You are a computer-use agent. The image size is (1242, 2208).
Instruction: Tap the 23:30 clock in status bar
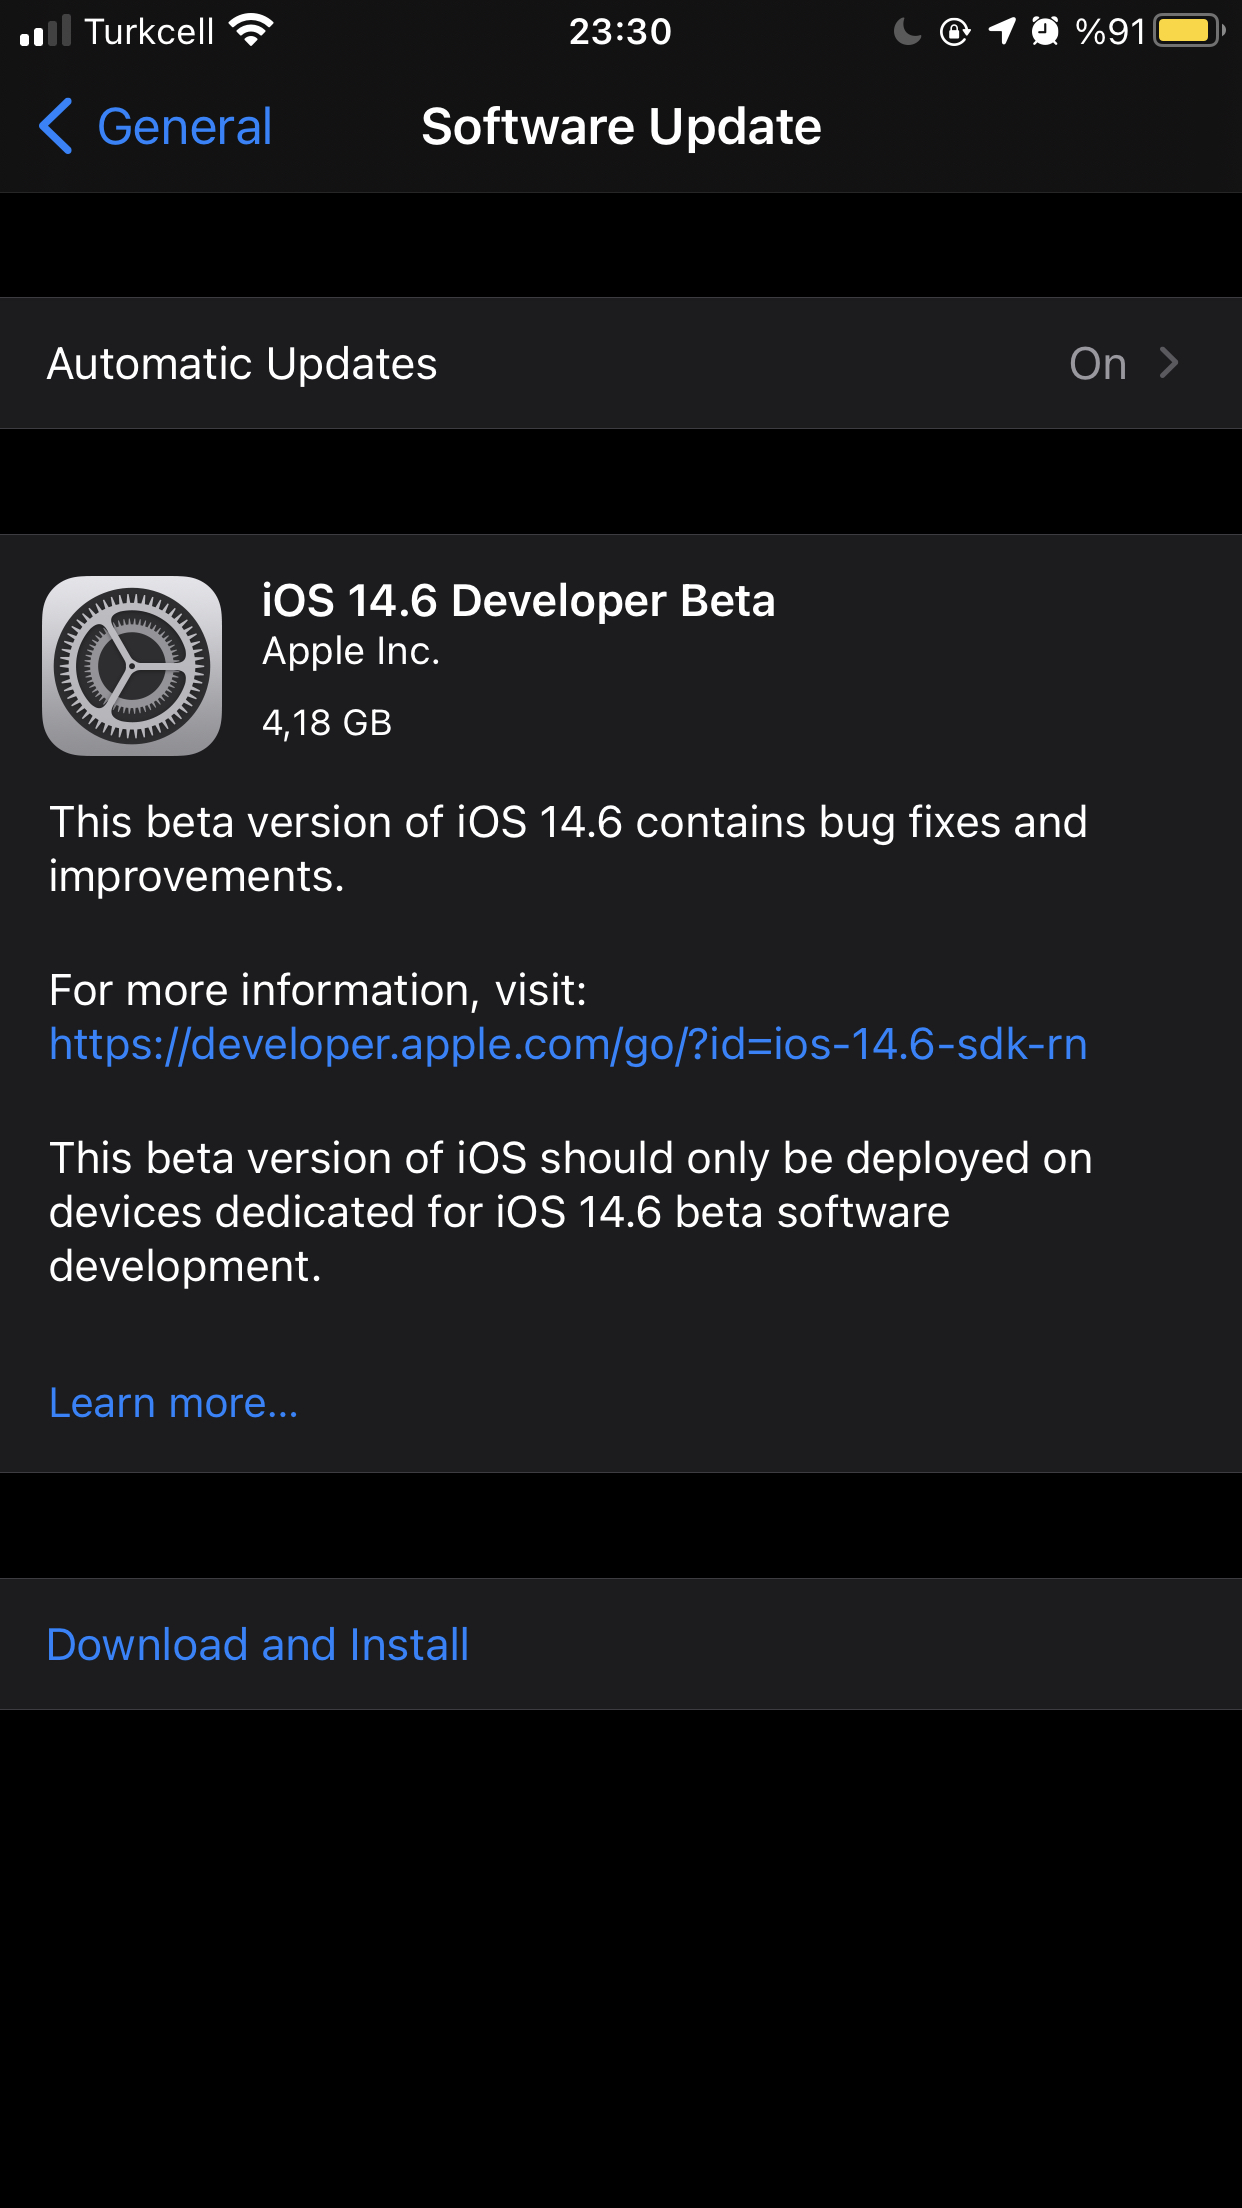(620, 32)
